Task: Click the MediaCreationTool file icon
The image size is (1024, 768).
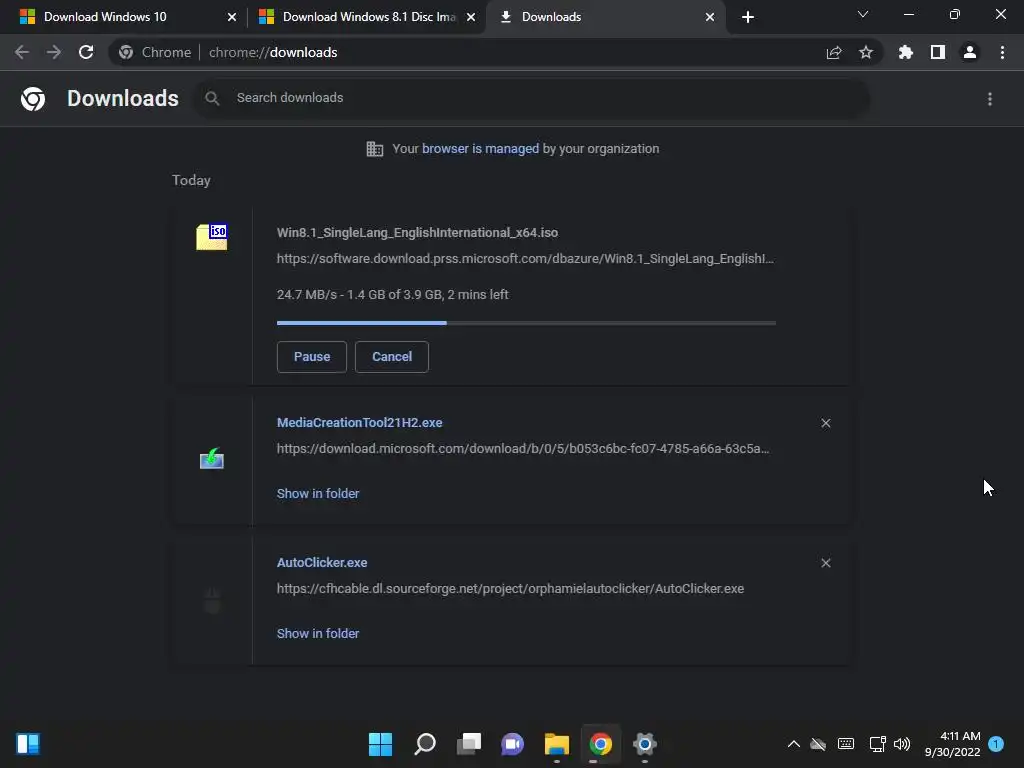Action: point(212,458)
